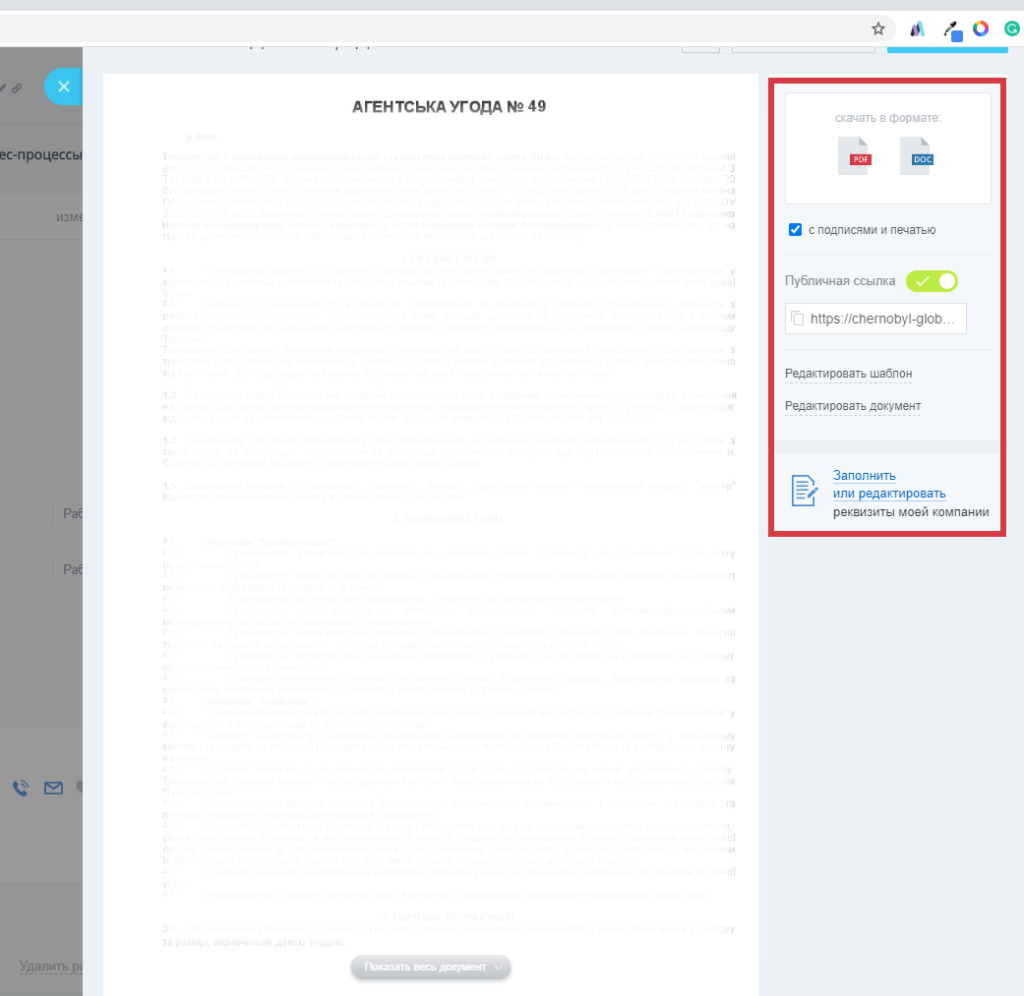Click 'реквизиты моей компании' text
The height and width of the screenshot is (996, 1024).
click(911, 512)
